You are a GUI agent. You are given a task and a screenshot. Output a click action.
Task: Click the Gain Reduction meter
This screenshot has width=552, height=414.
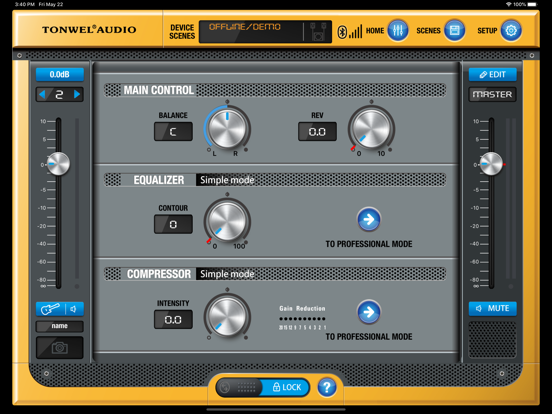302,319
